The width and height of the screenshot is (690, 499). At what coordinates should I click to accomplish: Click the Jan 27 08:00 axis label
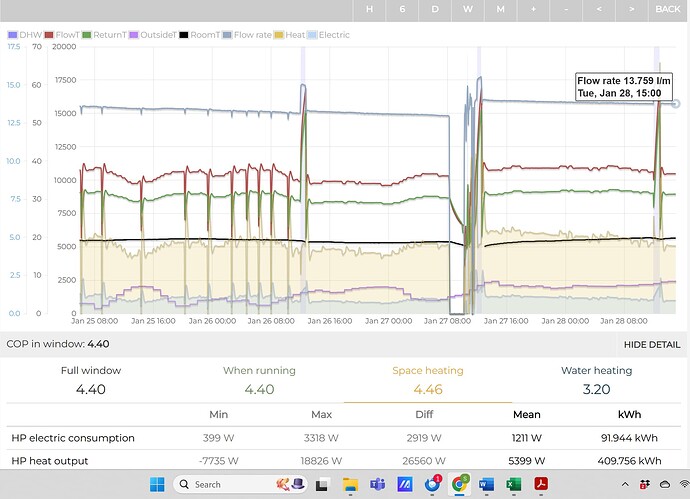click(x=447, y=321)
